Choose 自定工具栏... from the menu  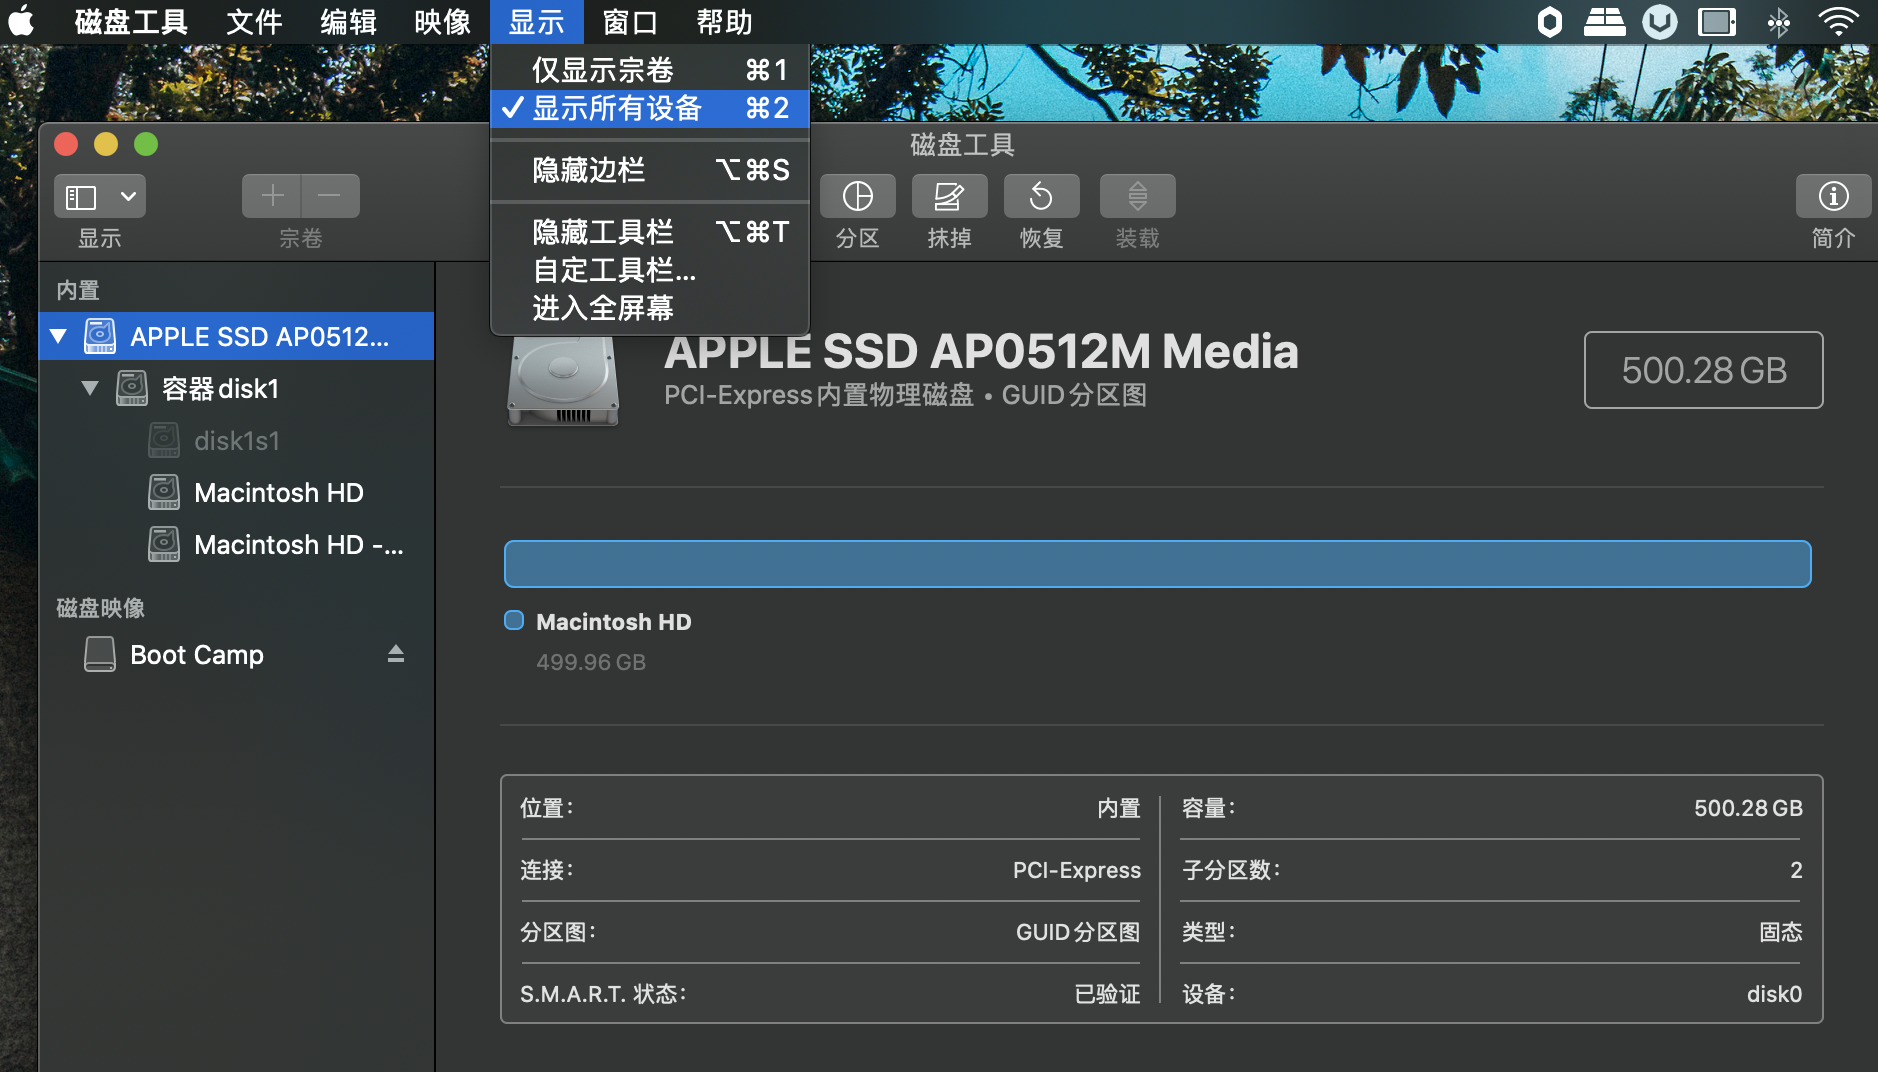coord(650,270)
